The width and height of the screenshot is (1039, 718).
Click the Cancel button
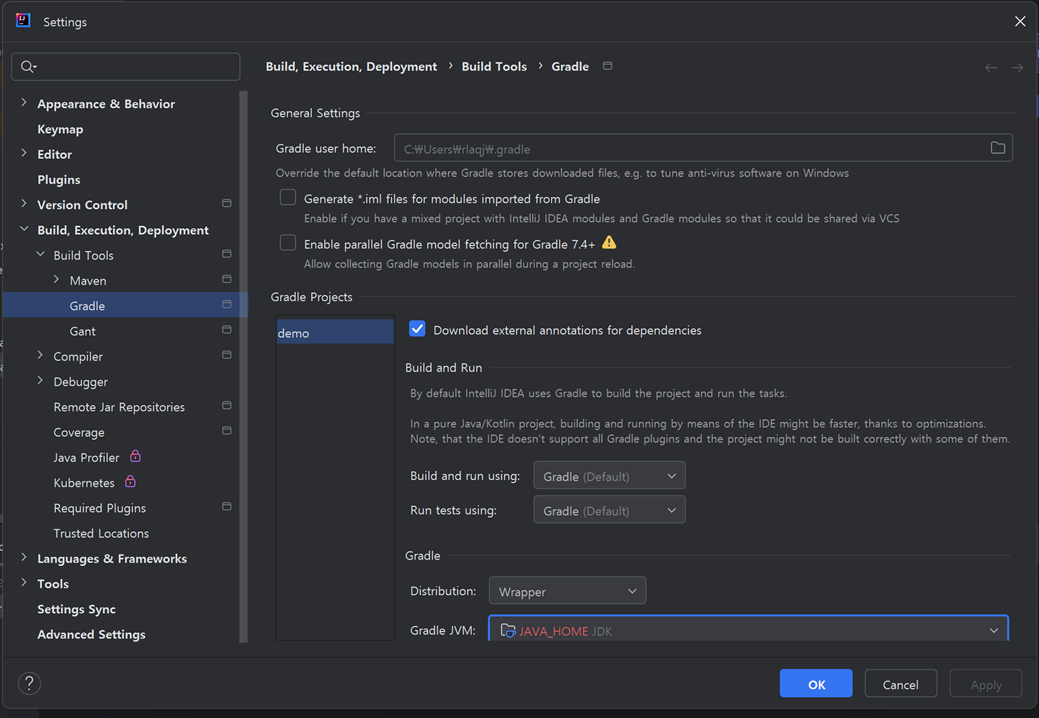click(x=901, y=684)
